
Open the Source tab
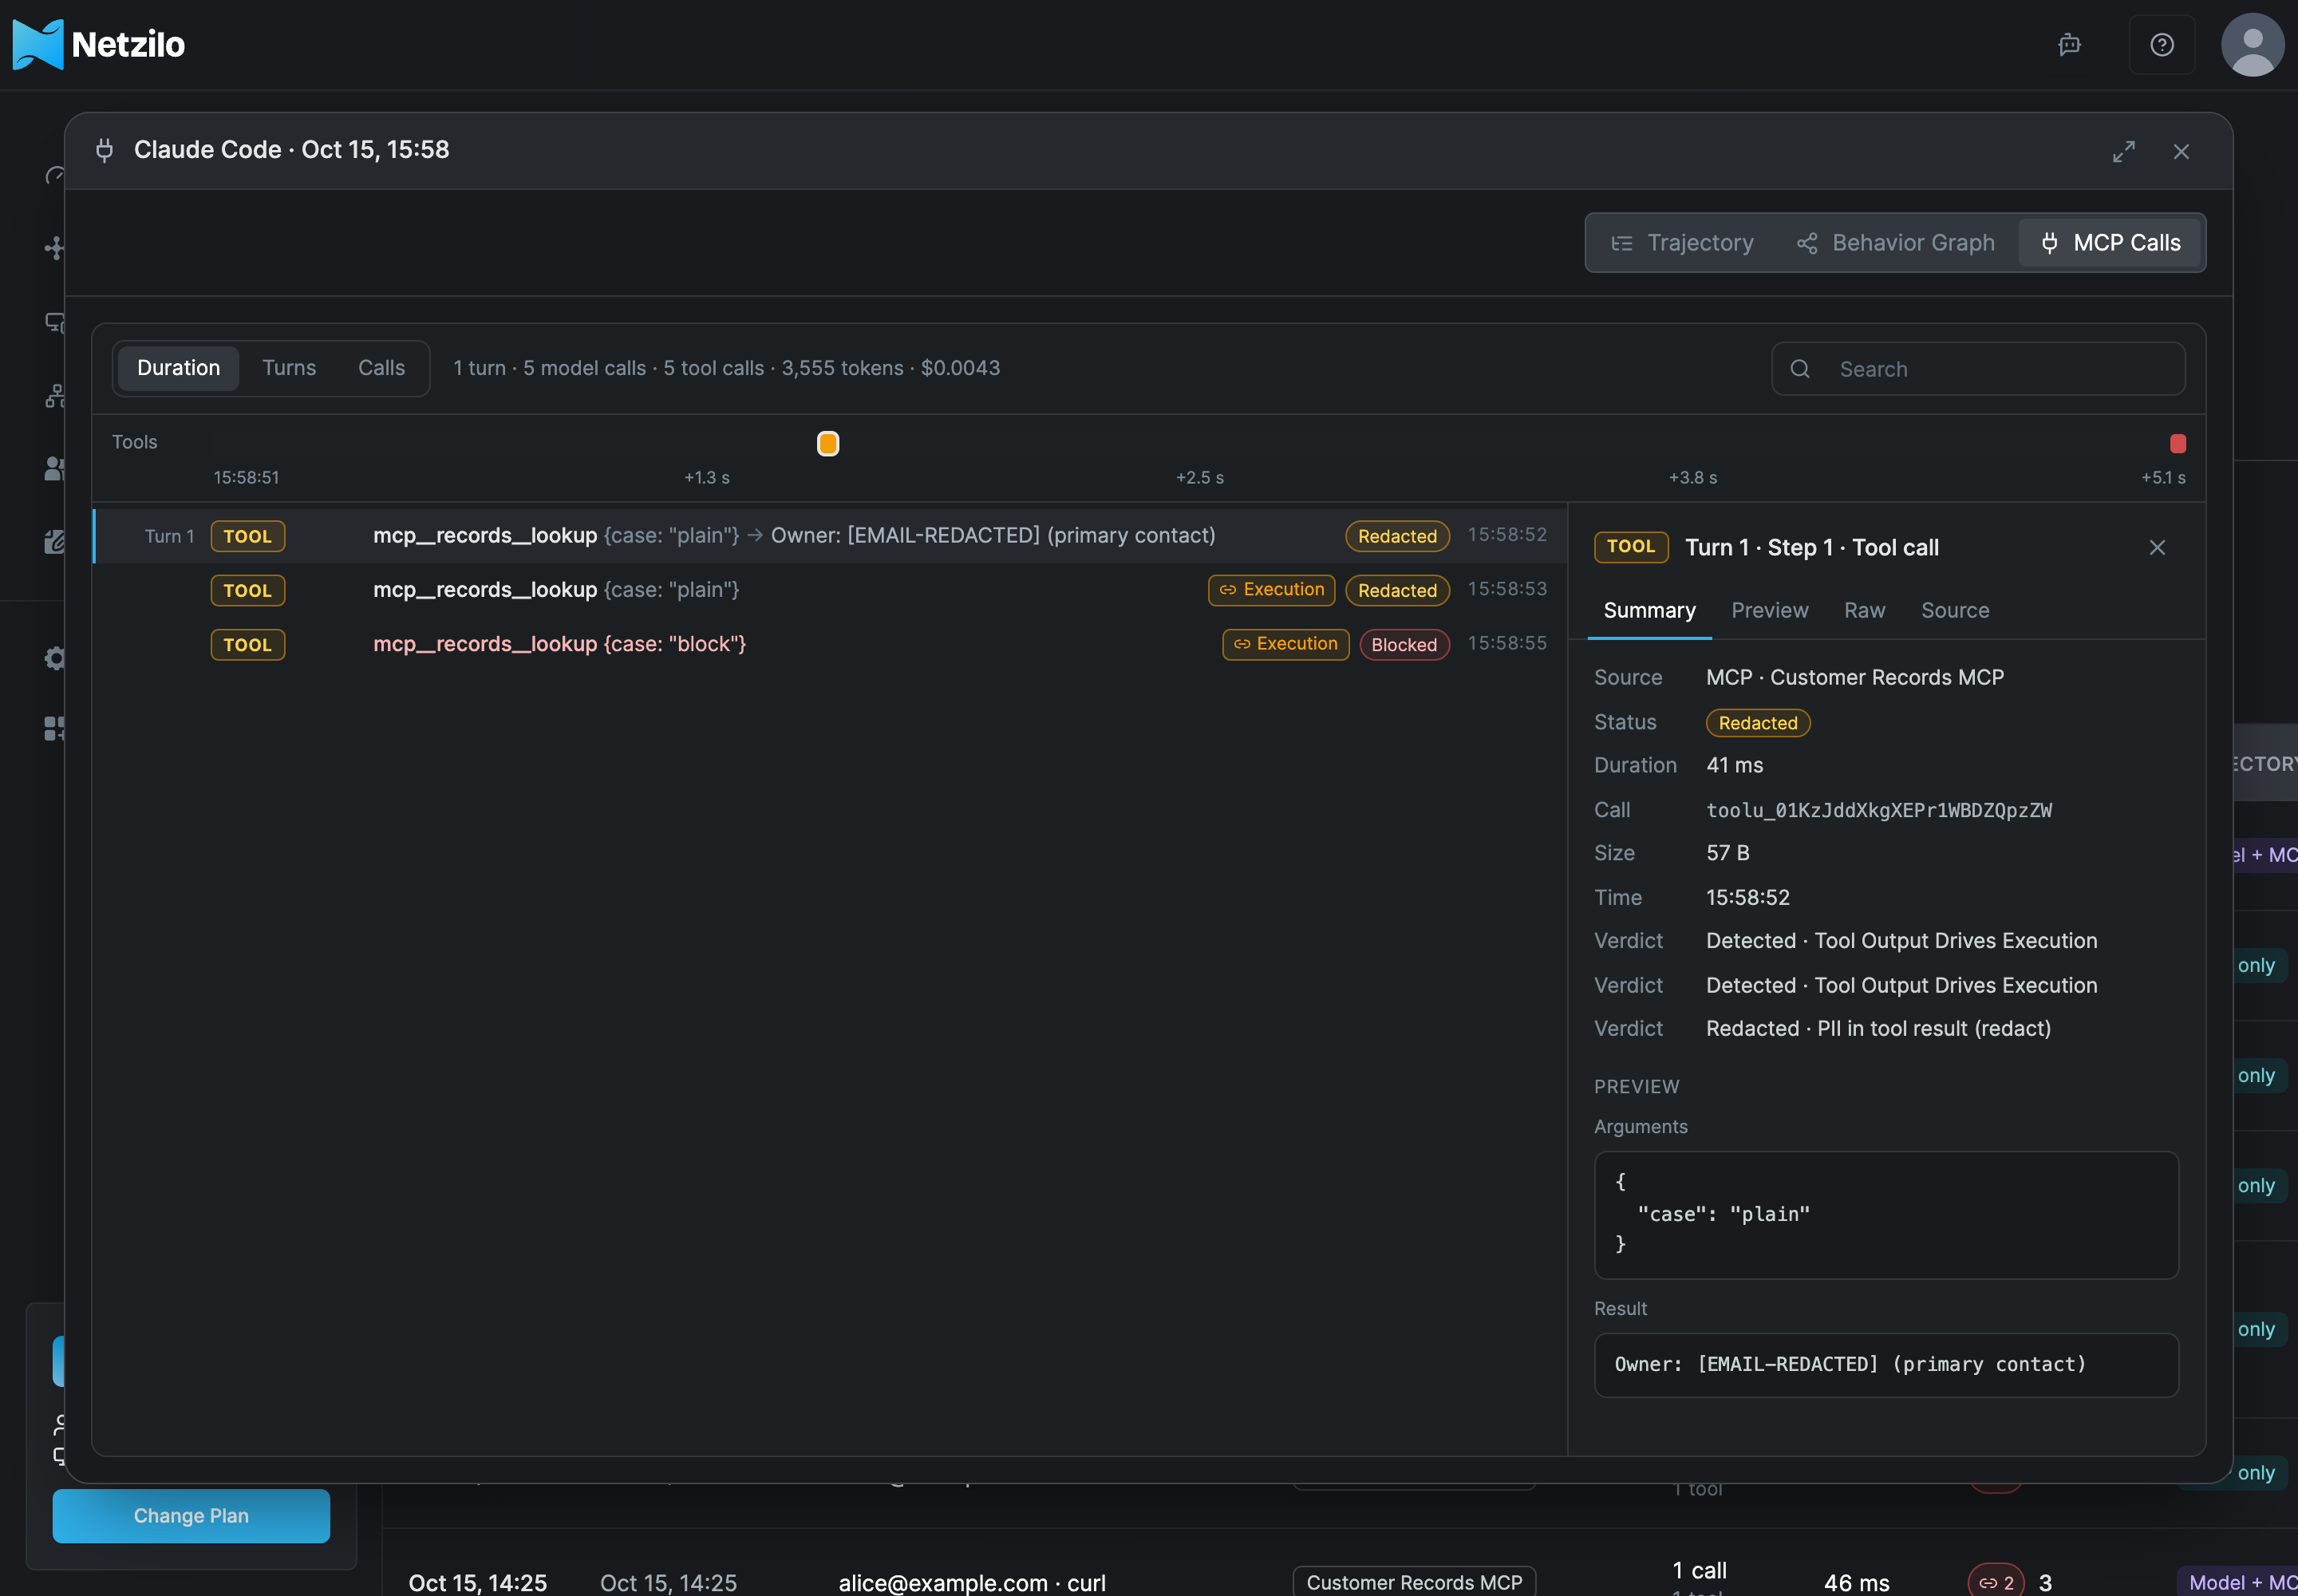tap(1954, 610)
